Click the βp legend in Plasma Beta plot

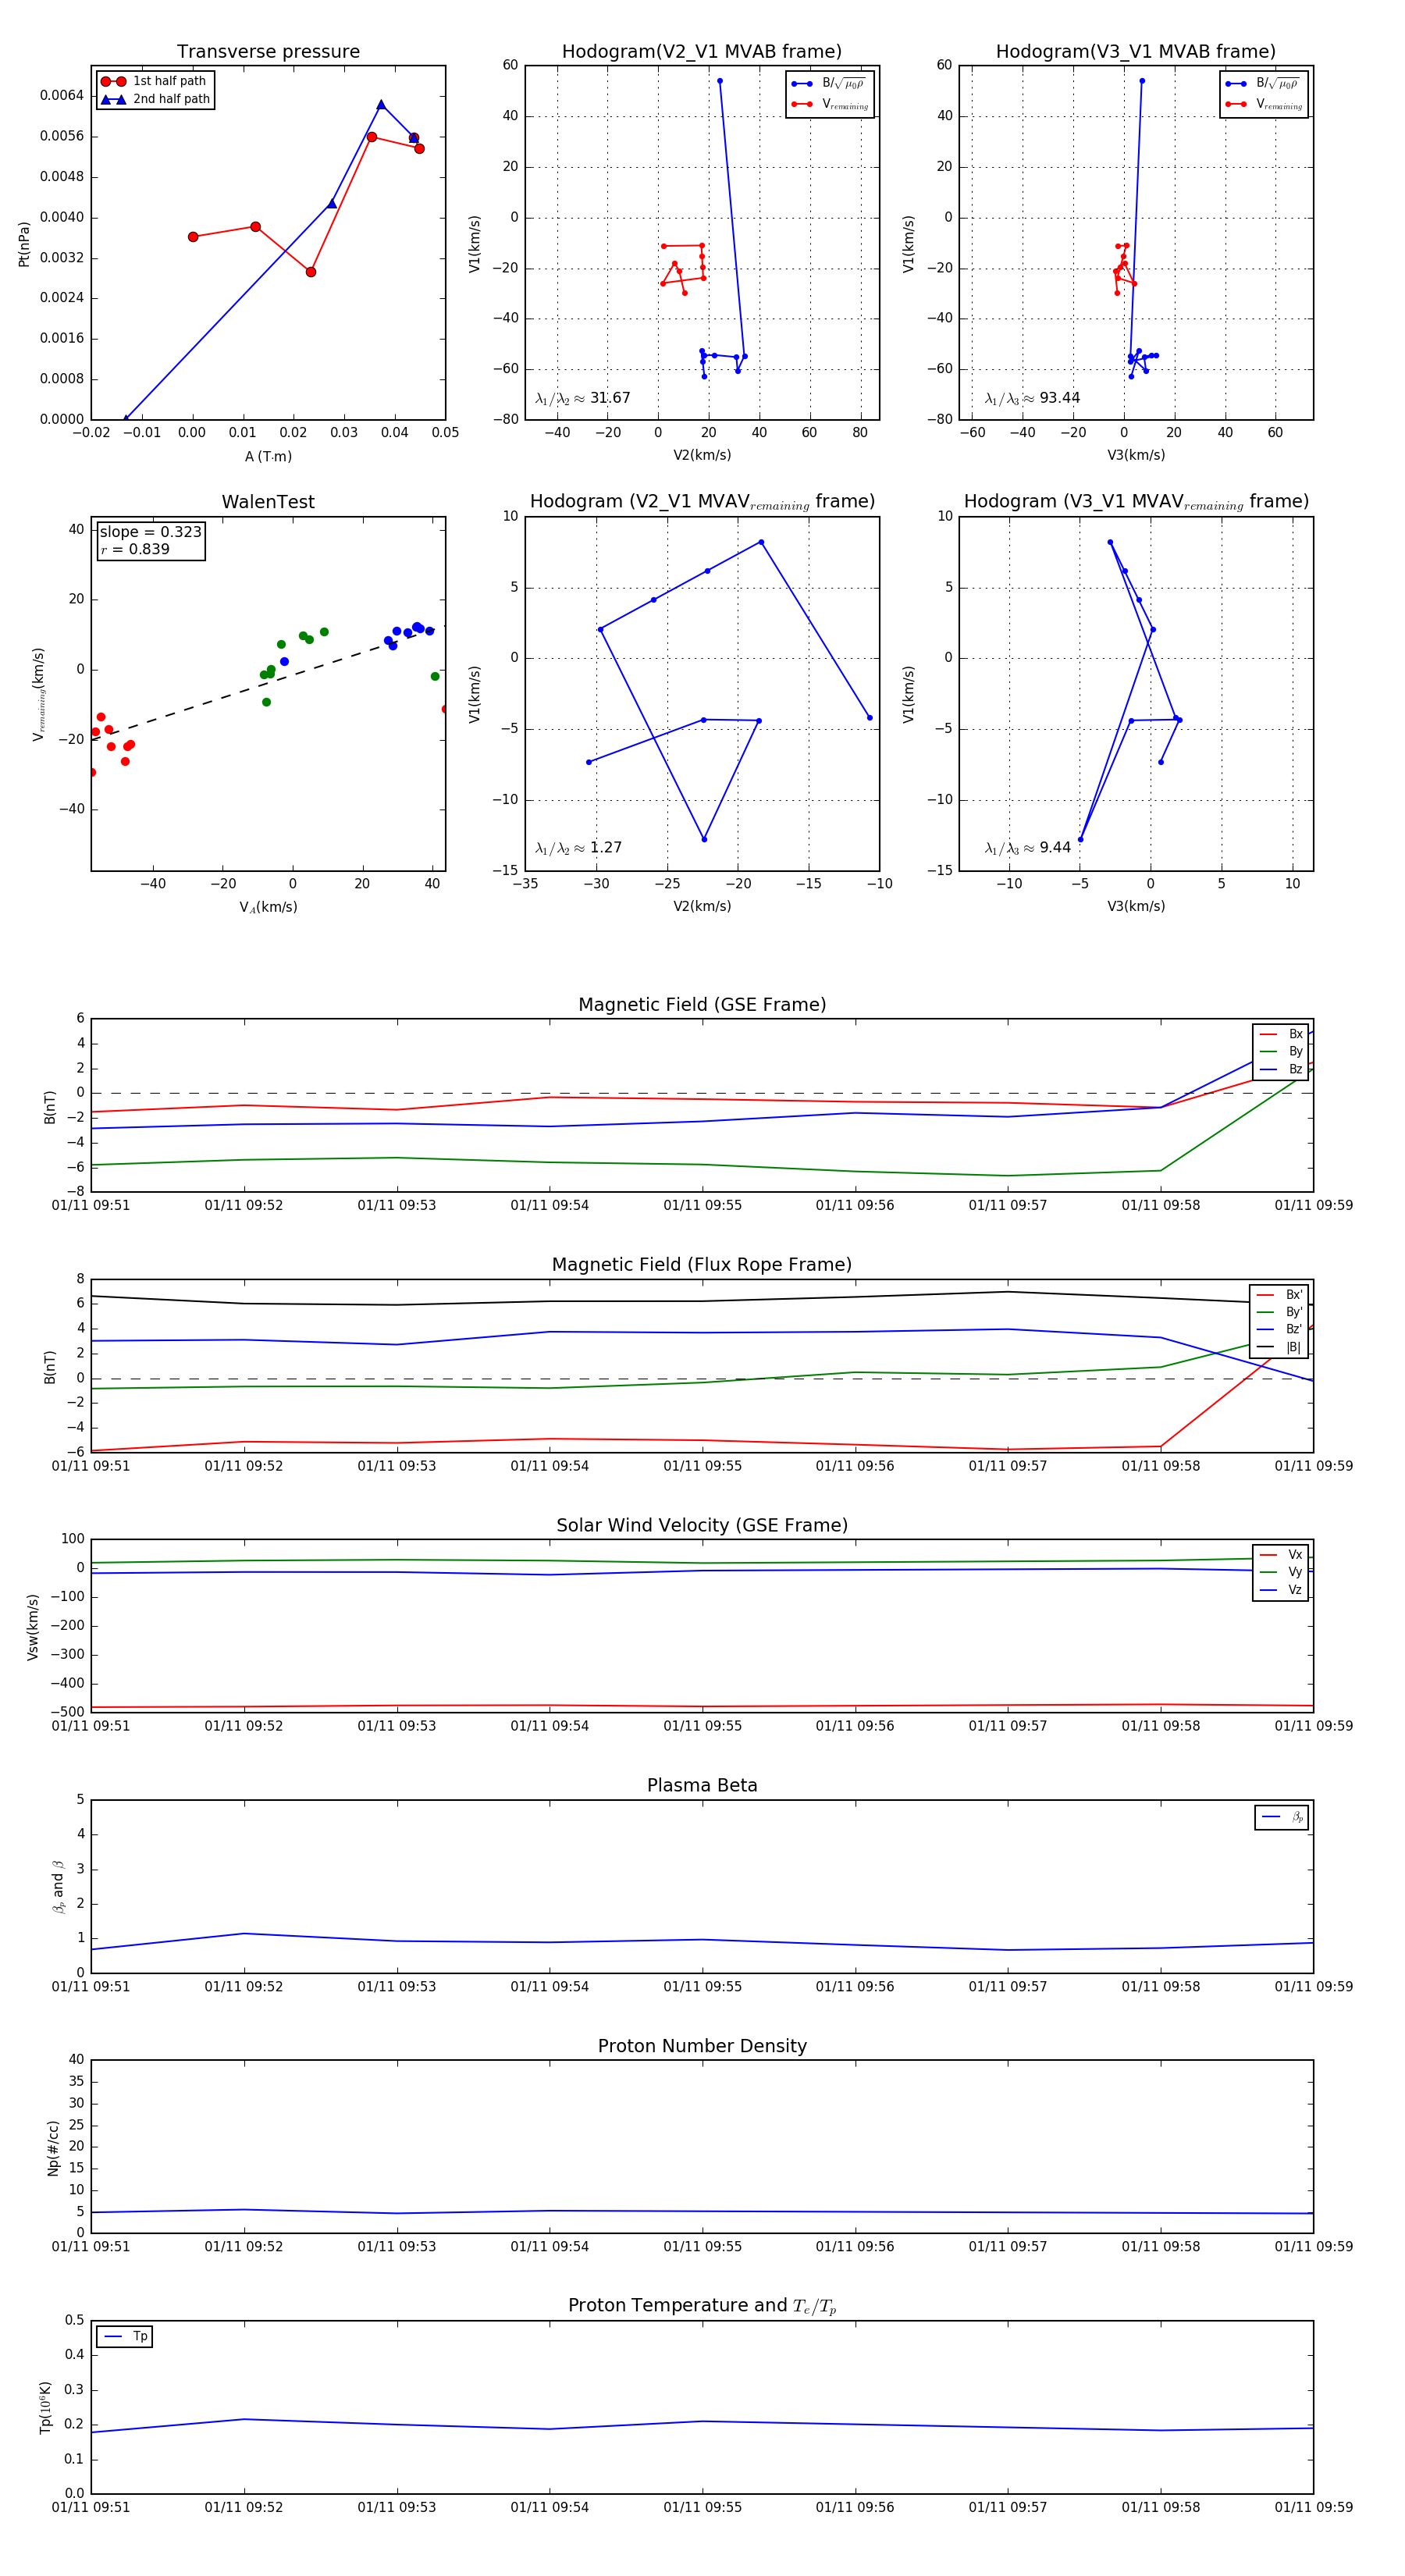(x=1282, y=1817)
